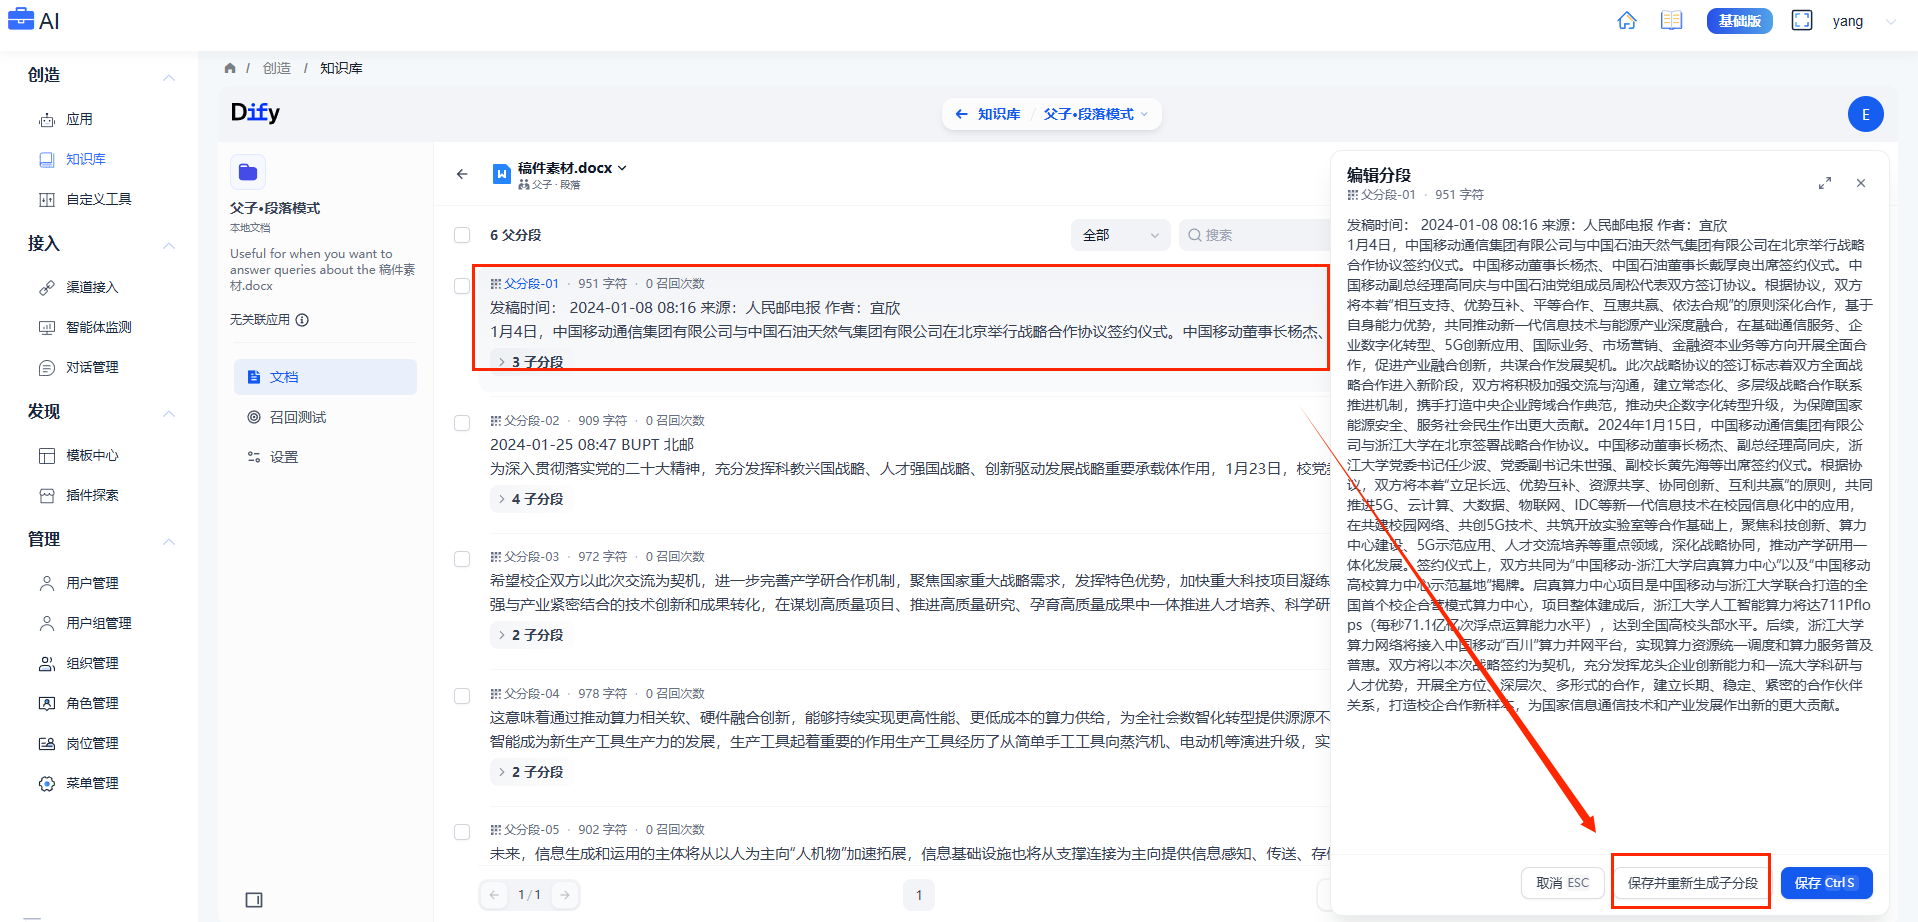Screen dimensions: 1918x922
Task: Expand 2 子分段 under 父分段-04
Action: pos(531,771)
